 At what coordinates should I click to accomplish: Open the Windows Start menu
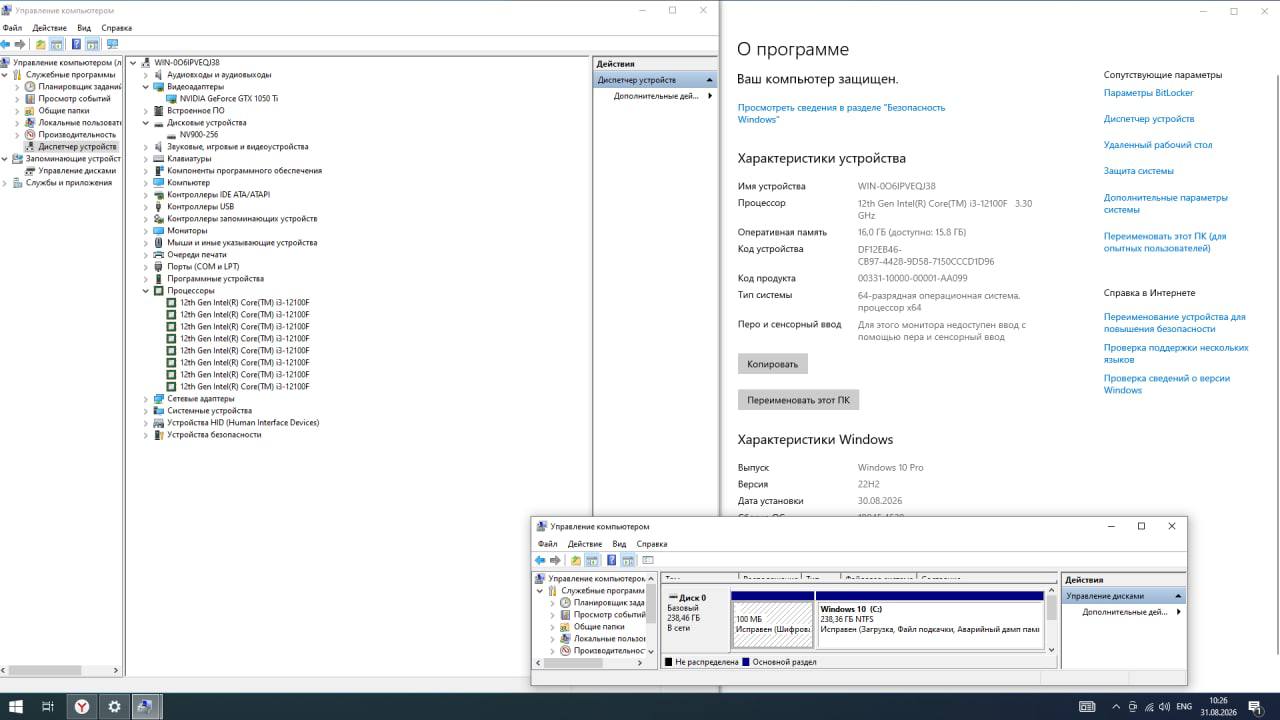[16, 706]
